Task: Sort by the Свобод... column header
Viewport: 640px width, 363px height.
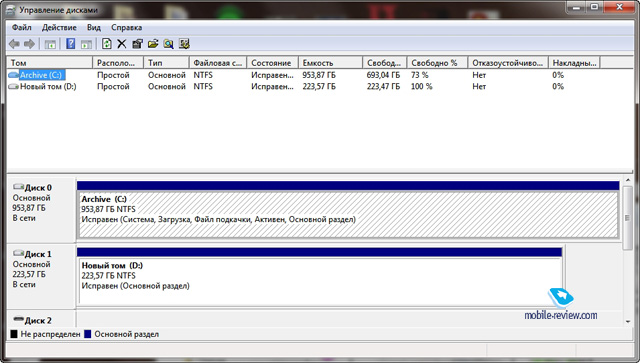Action: (x=385, y=63)
